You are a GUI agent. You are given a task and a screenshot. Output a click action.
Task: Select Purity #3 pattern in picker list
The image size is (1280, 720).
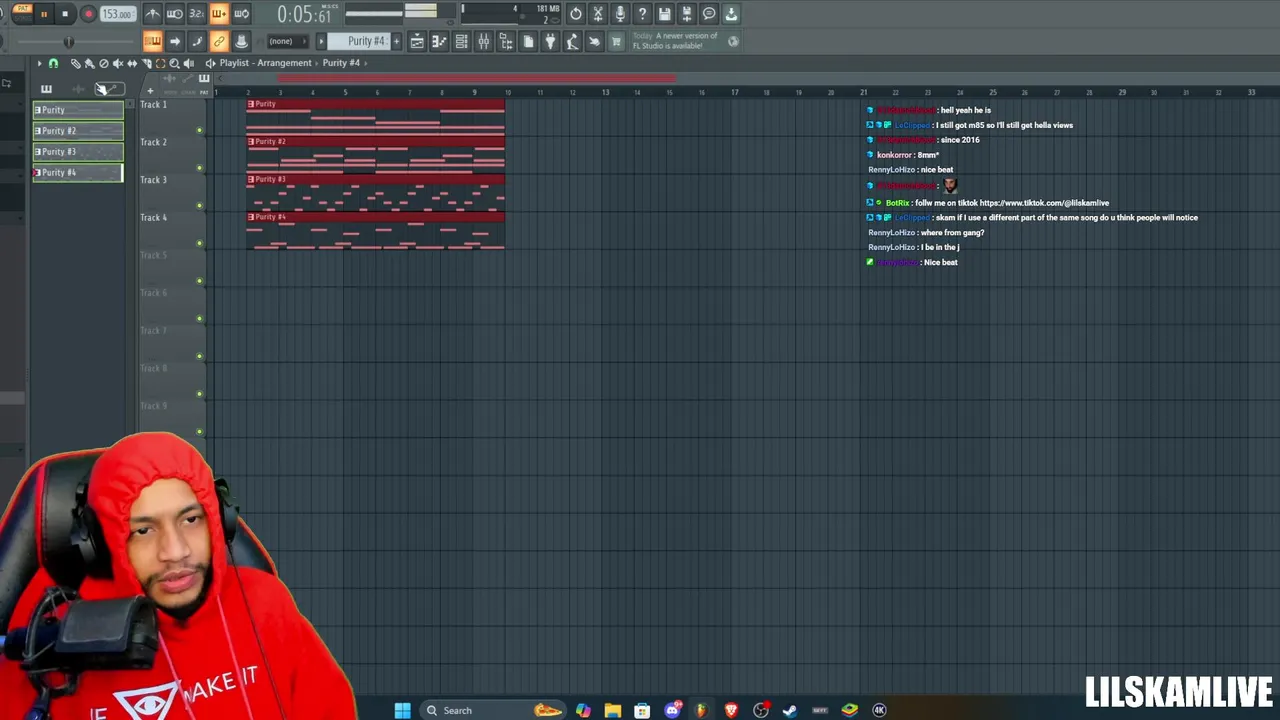[x=78, y=152]
